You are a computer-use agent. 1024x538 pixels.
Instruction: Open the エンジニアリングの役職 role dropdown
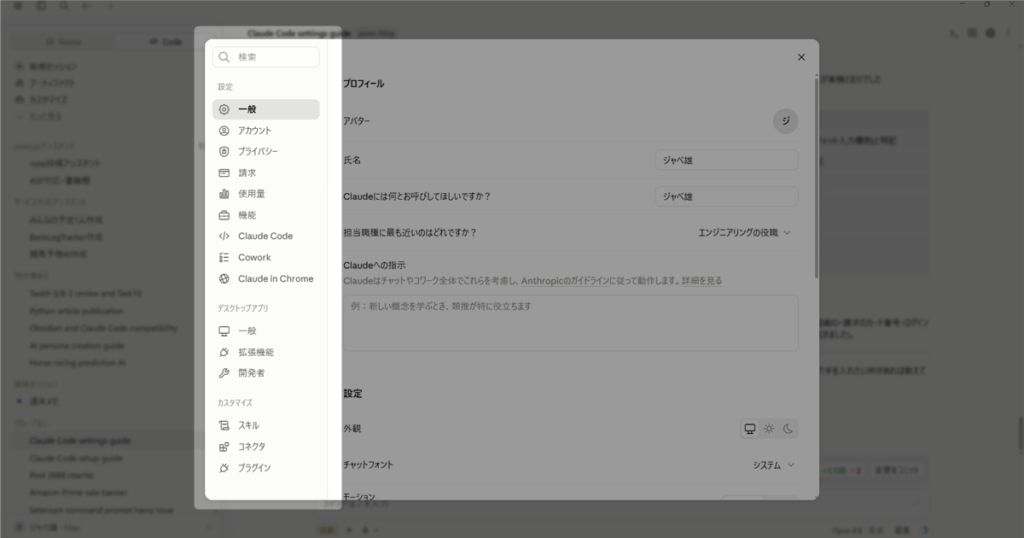coord(744,232)
